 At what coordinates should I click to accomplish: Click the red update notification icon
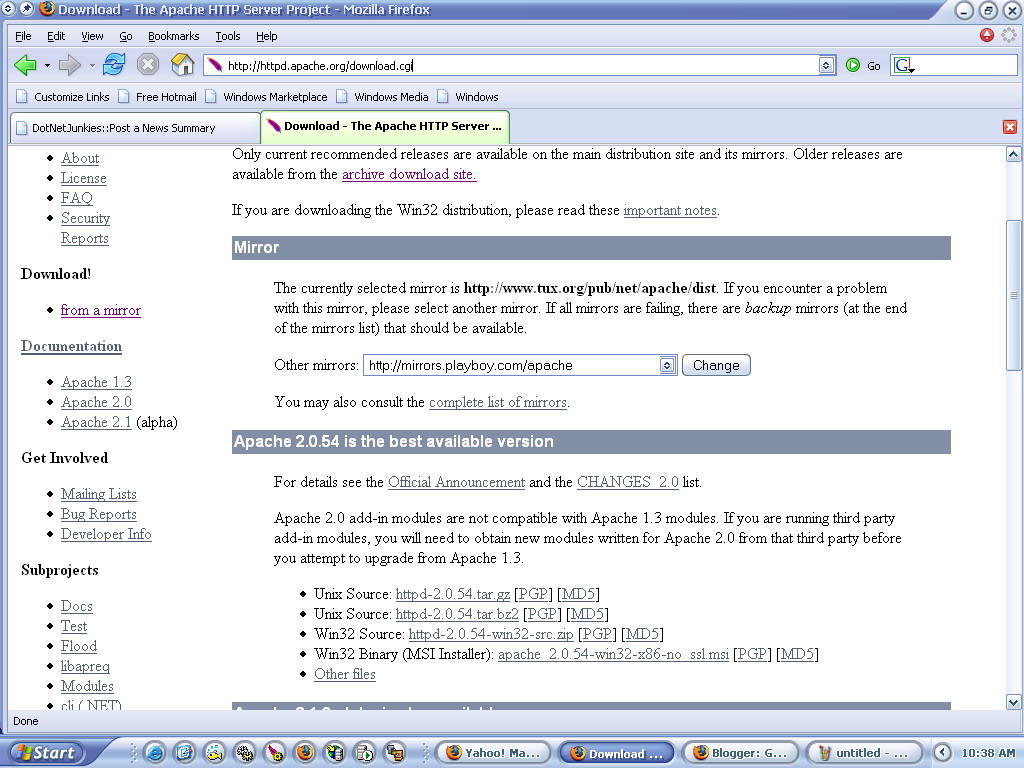point(987,35)
